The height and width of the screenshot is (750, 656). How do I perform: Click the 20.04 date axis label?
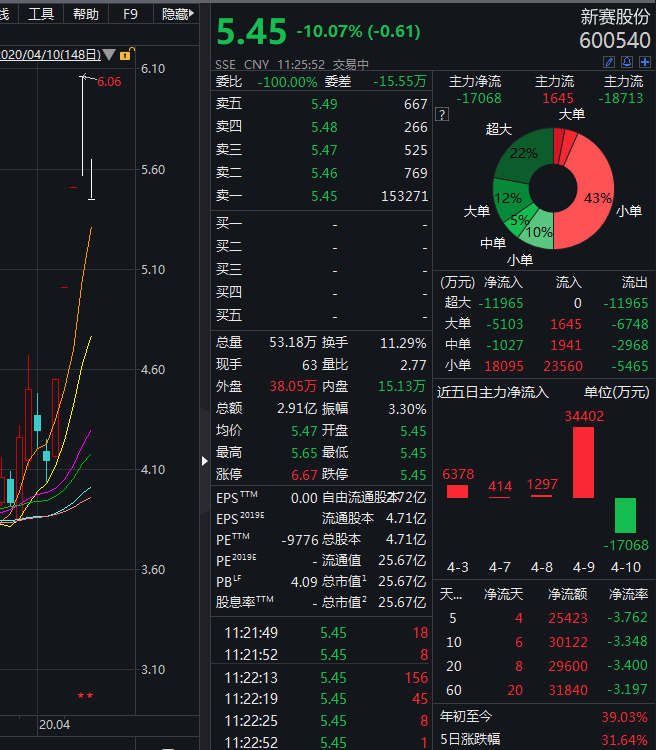[54, 725]
